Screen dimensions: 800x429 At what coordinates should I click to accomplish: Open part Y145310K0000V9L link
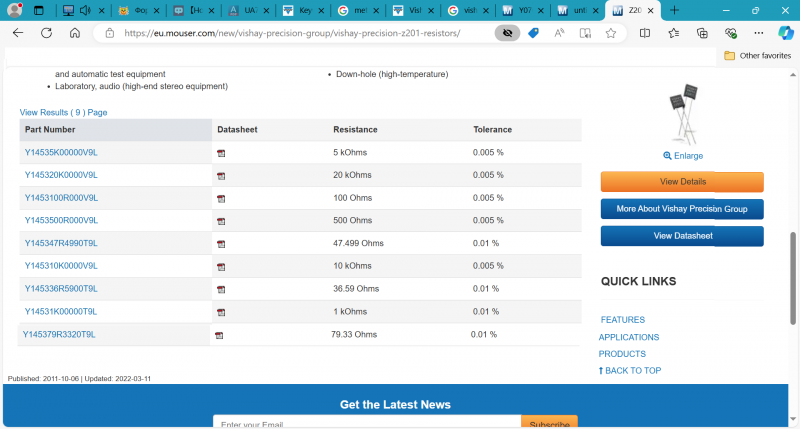click(x=61, y=266)
